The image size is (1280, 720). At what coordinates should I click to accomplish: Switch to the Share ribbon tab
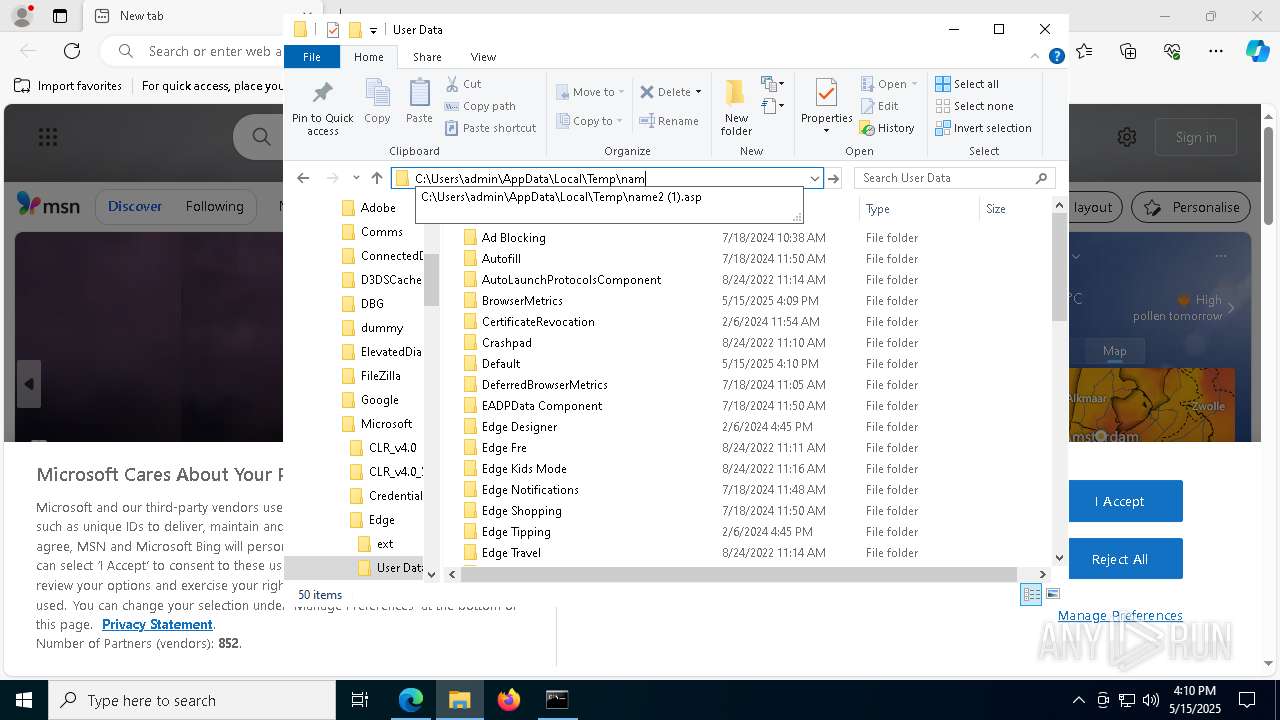pyautogui.click(x=427, y=57)
